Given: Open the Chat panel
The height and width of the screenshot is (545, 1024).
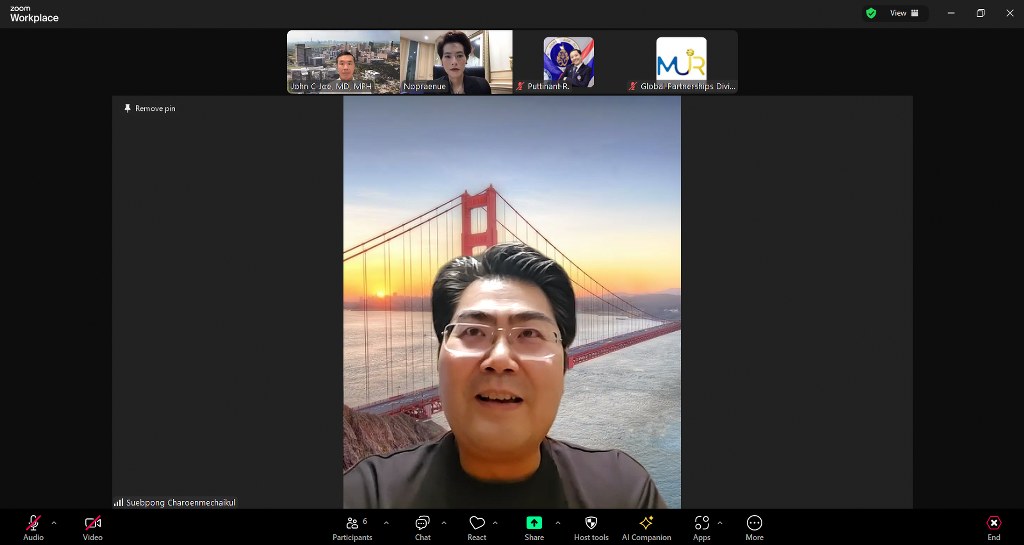Looking at the screenshot, I should tap(422, 527).
